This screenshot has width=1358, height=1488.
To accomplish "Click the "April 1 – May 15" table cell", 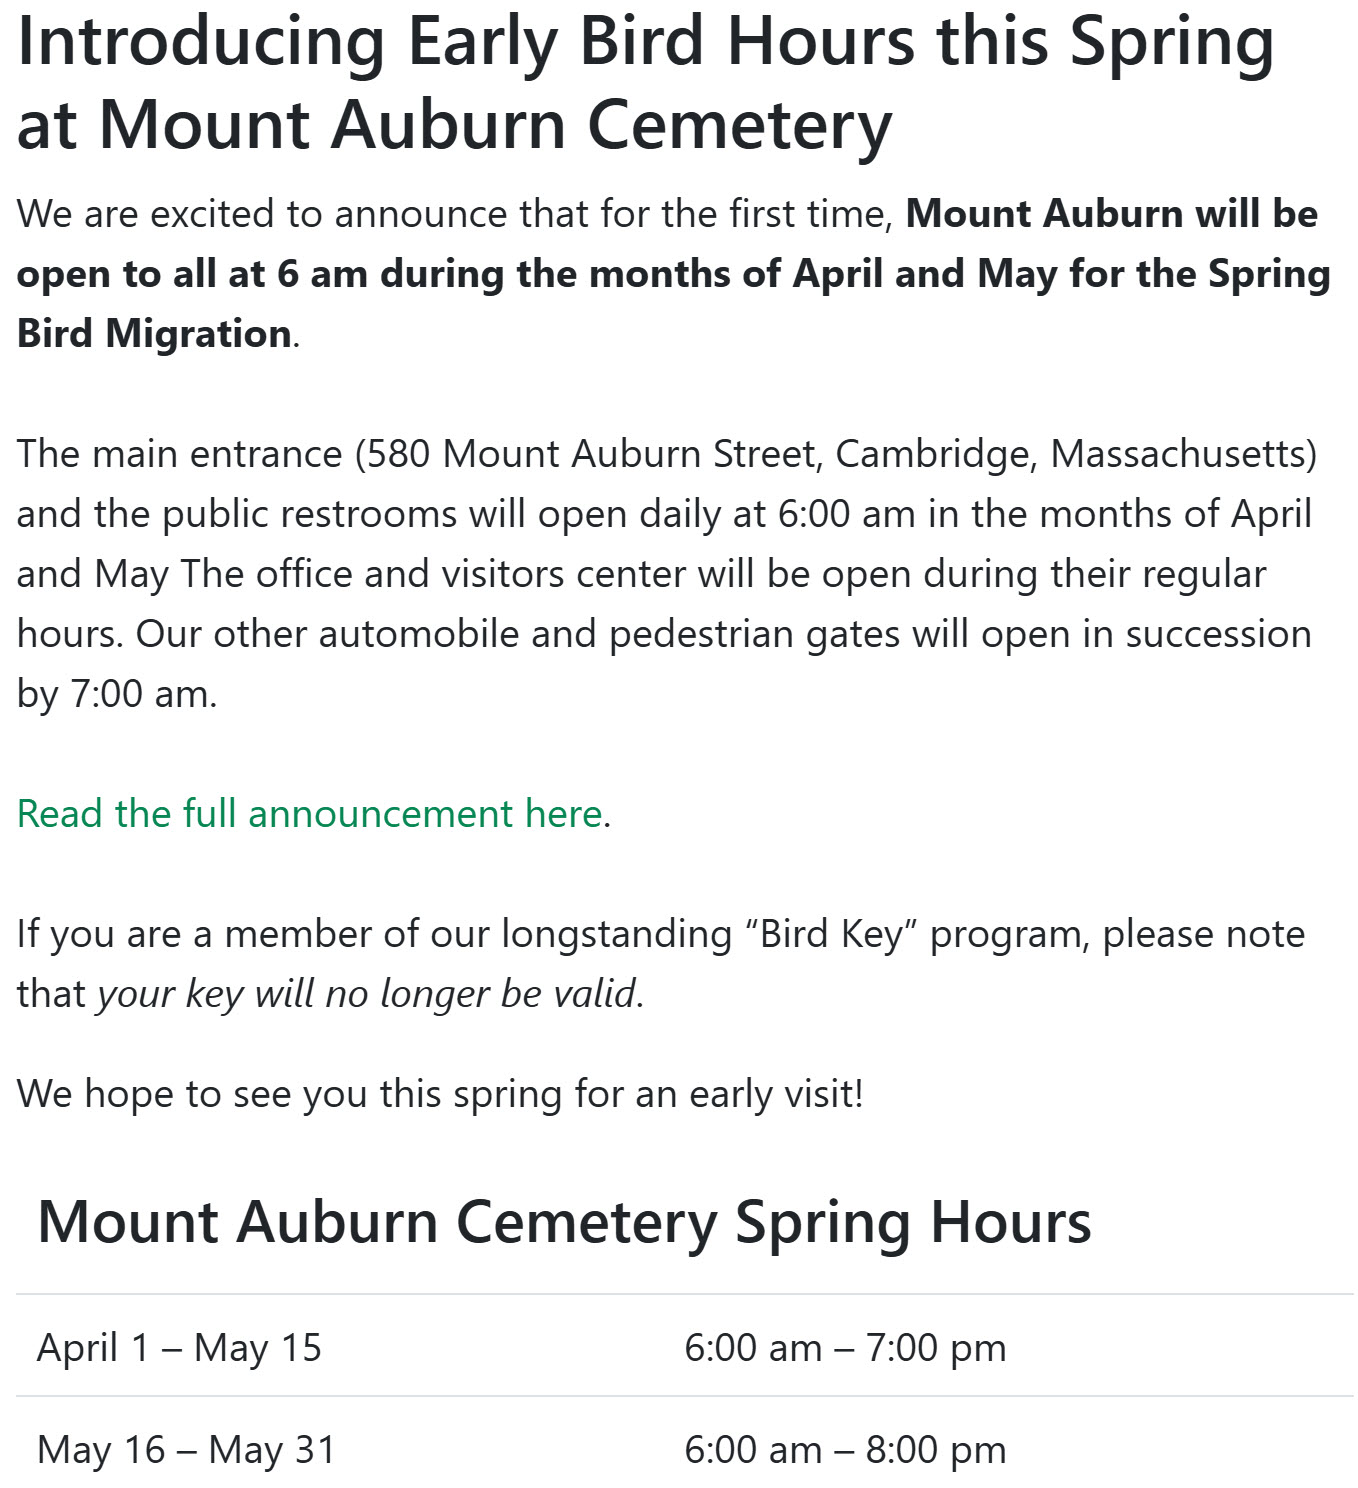I will (180, 1348).
